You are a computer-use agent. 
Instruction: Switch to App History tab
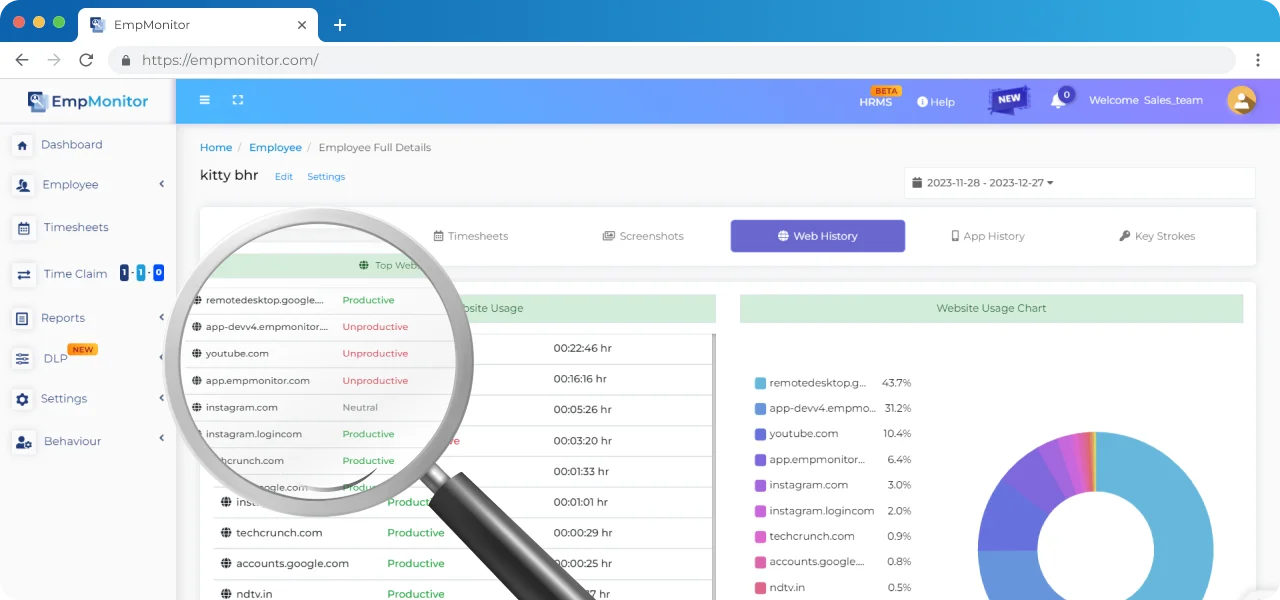click(x=987, y=236)
